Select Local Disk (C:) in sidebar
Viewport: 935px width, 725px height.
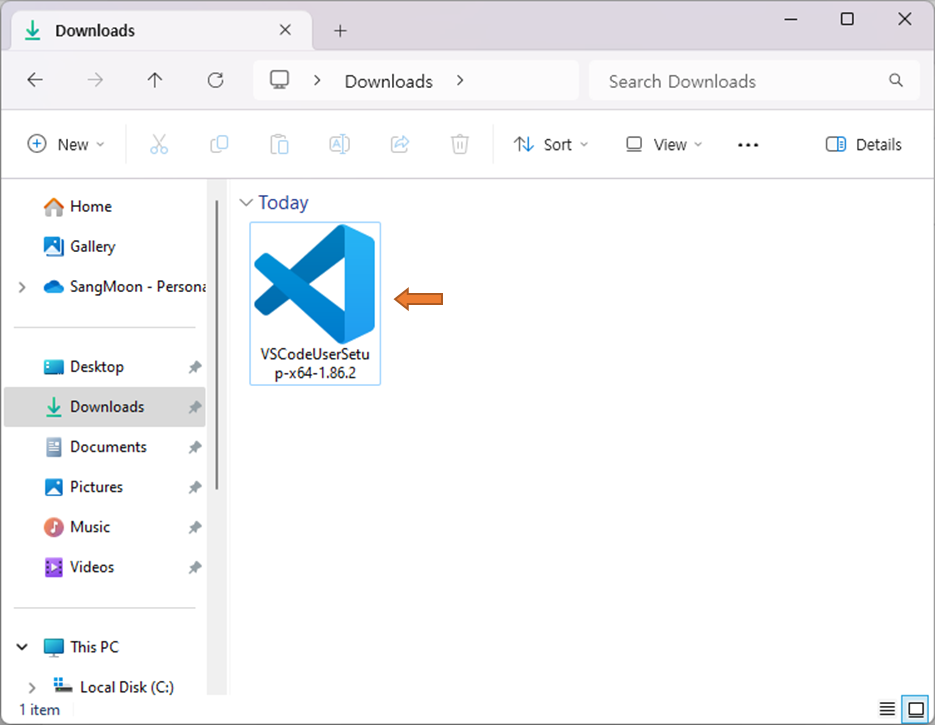click(126, 687)
